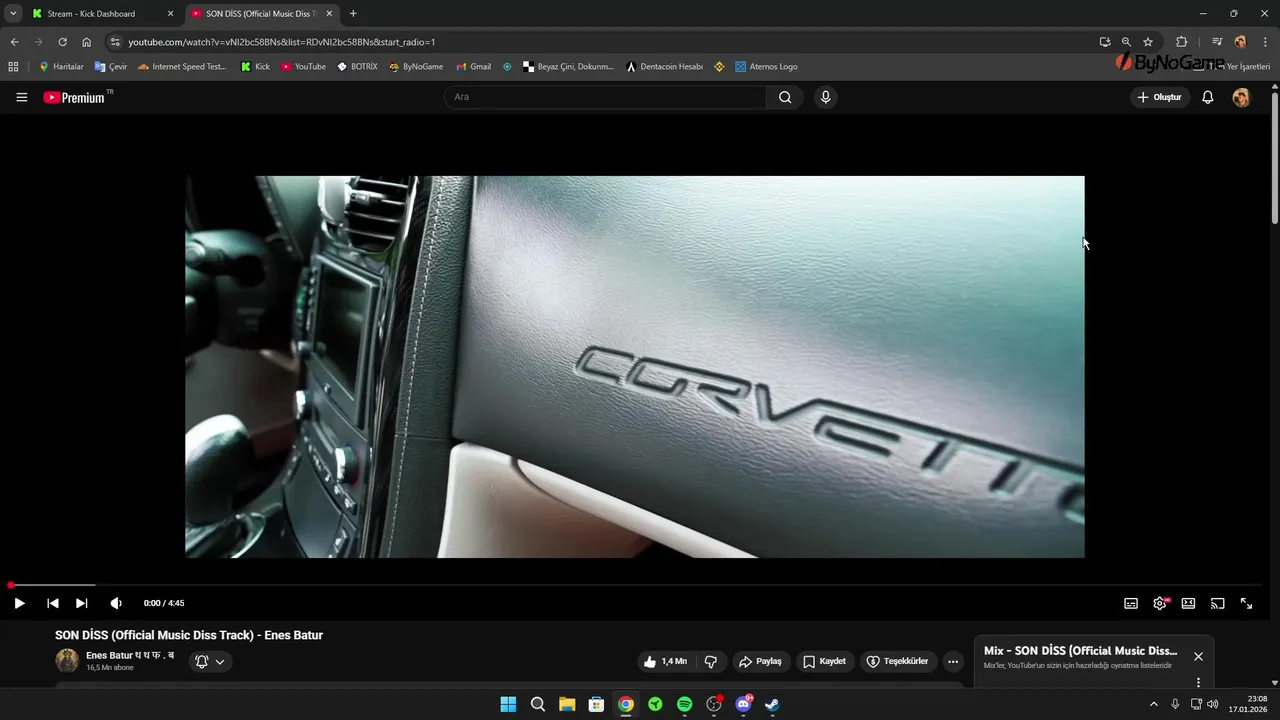
Task: Mute the player volume
Action: tap(116, 603)
